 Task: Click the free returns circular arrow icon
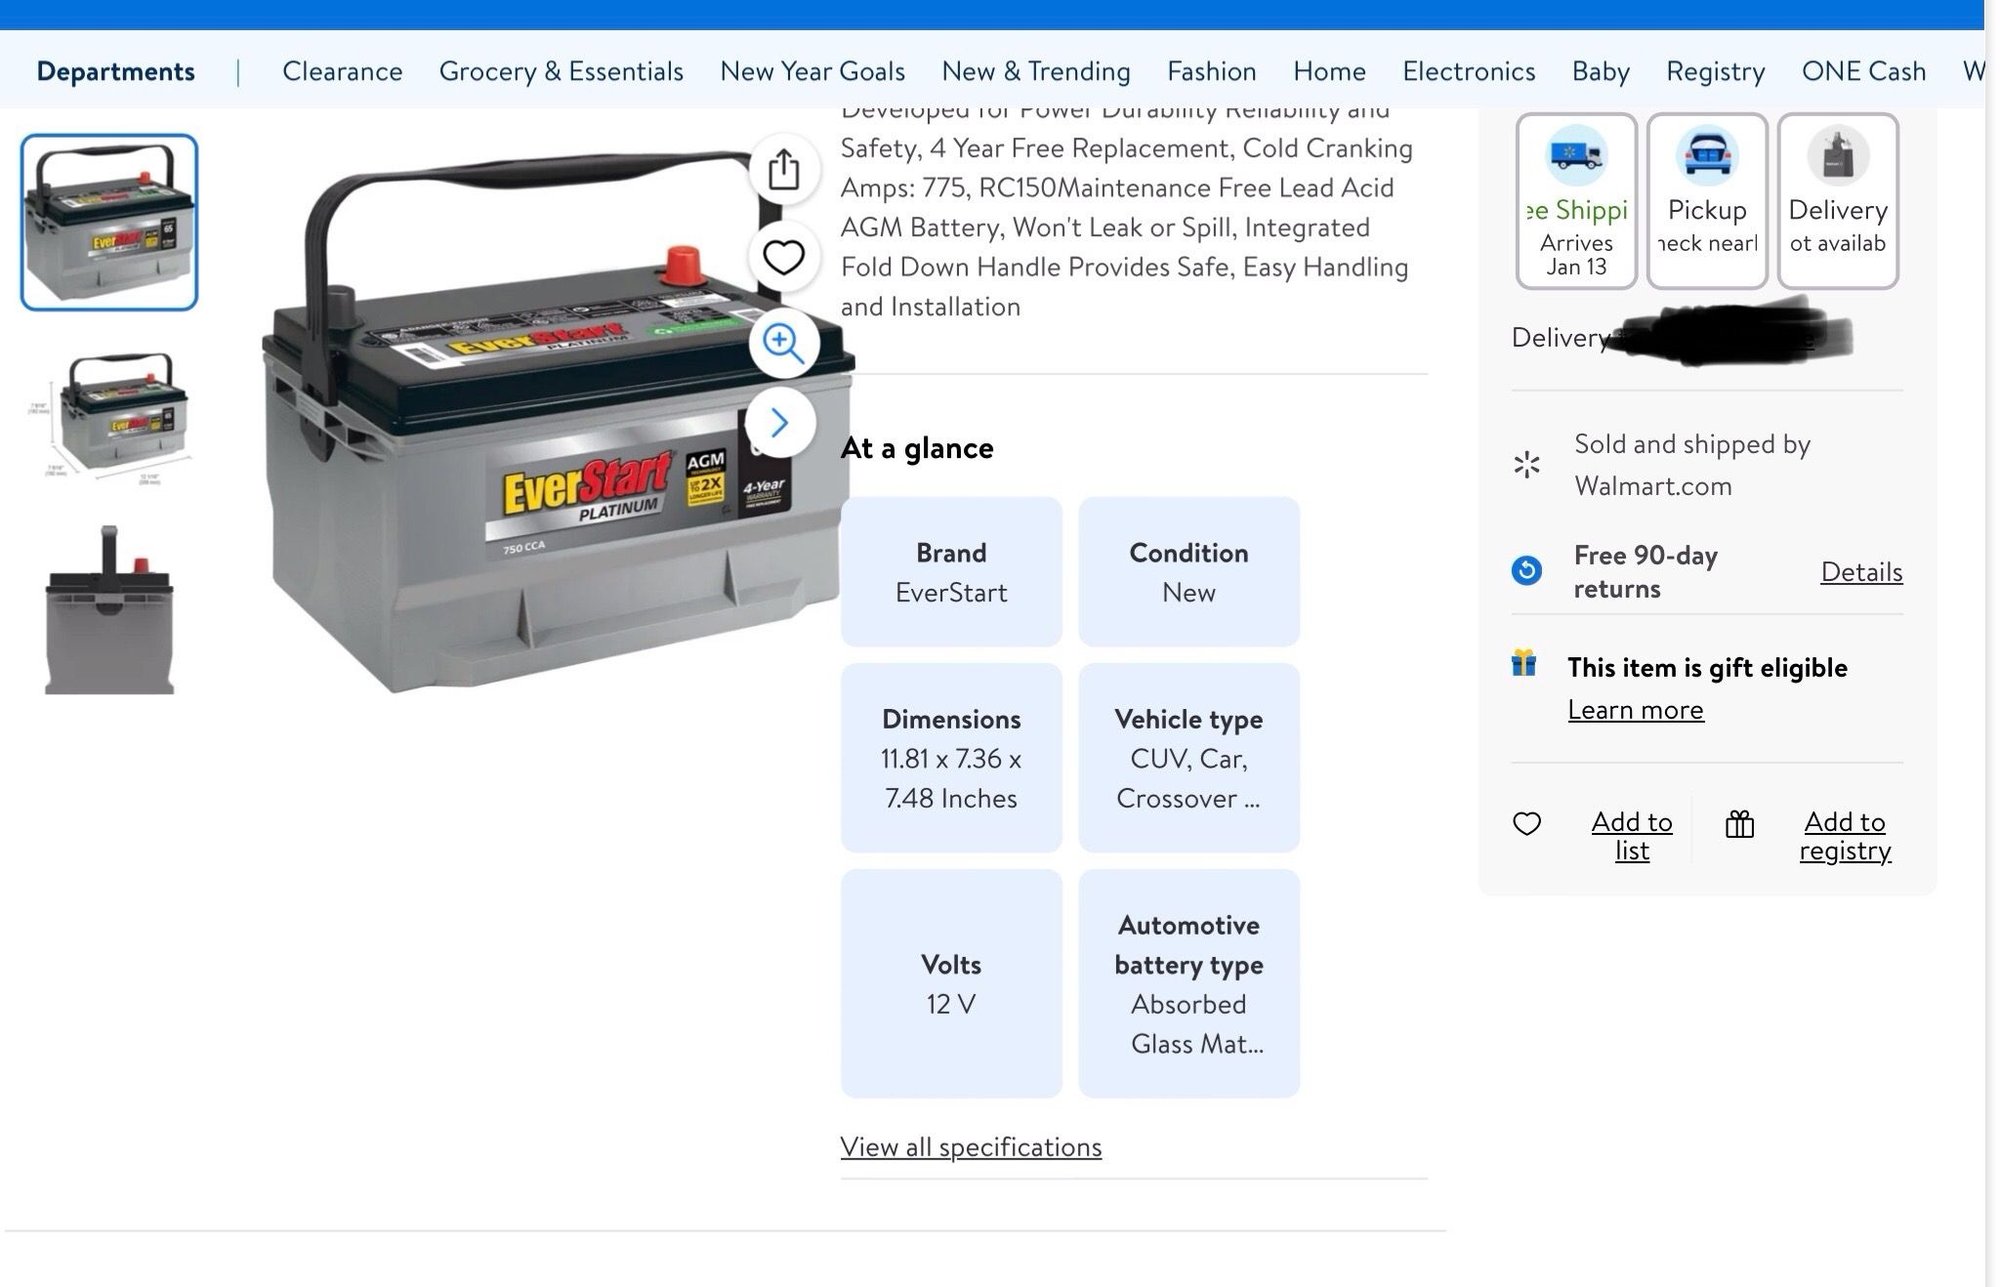click(1526, 570)
